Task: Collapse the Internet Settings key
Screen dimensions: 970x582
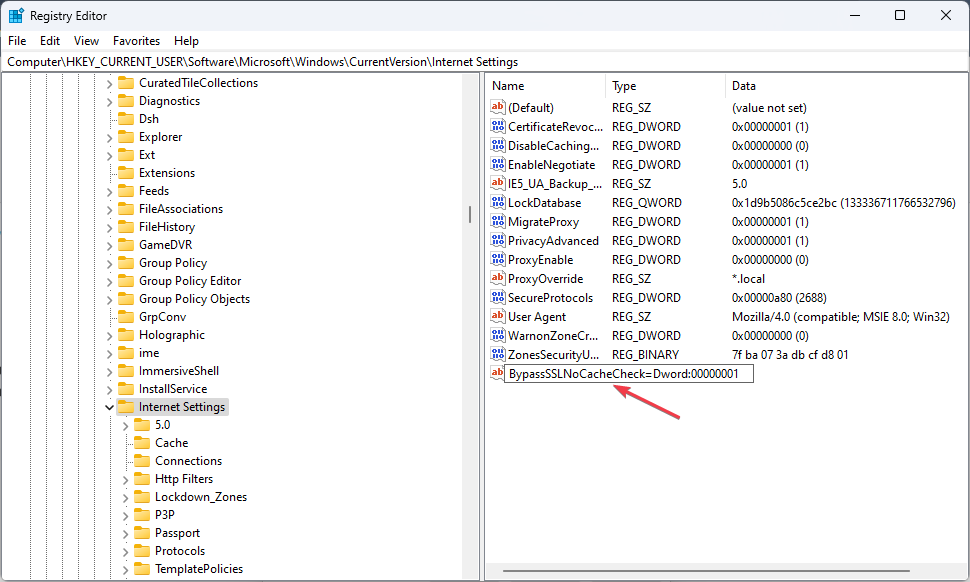Action: 109,407
